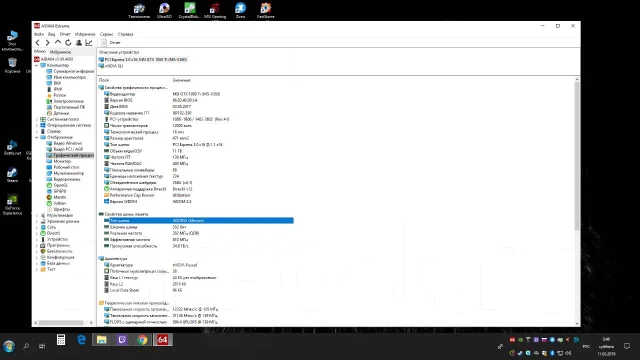Select Суммарная информация in the tree

coord(70,71)
